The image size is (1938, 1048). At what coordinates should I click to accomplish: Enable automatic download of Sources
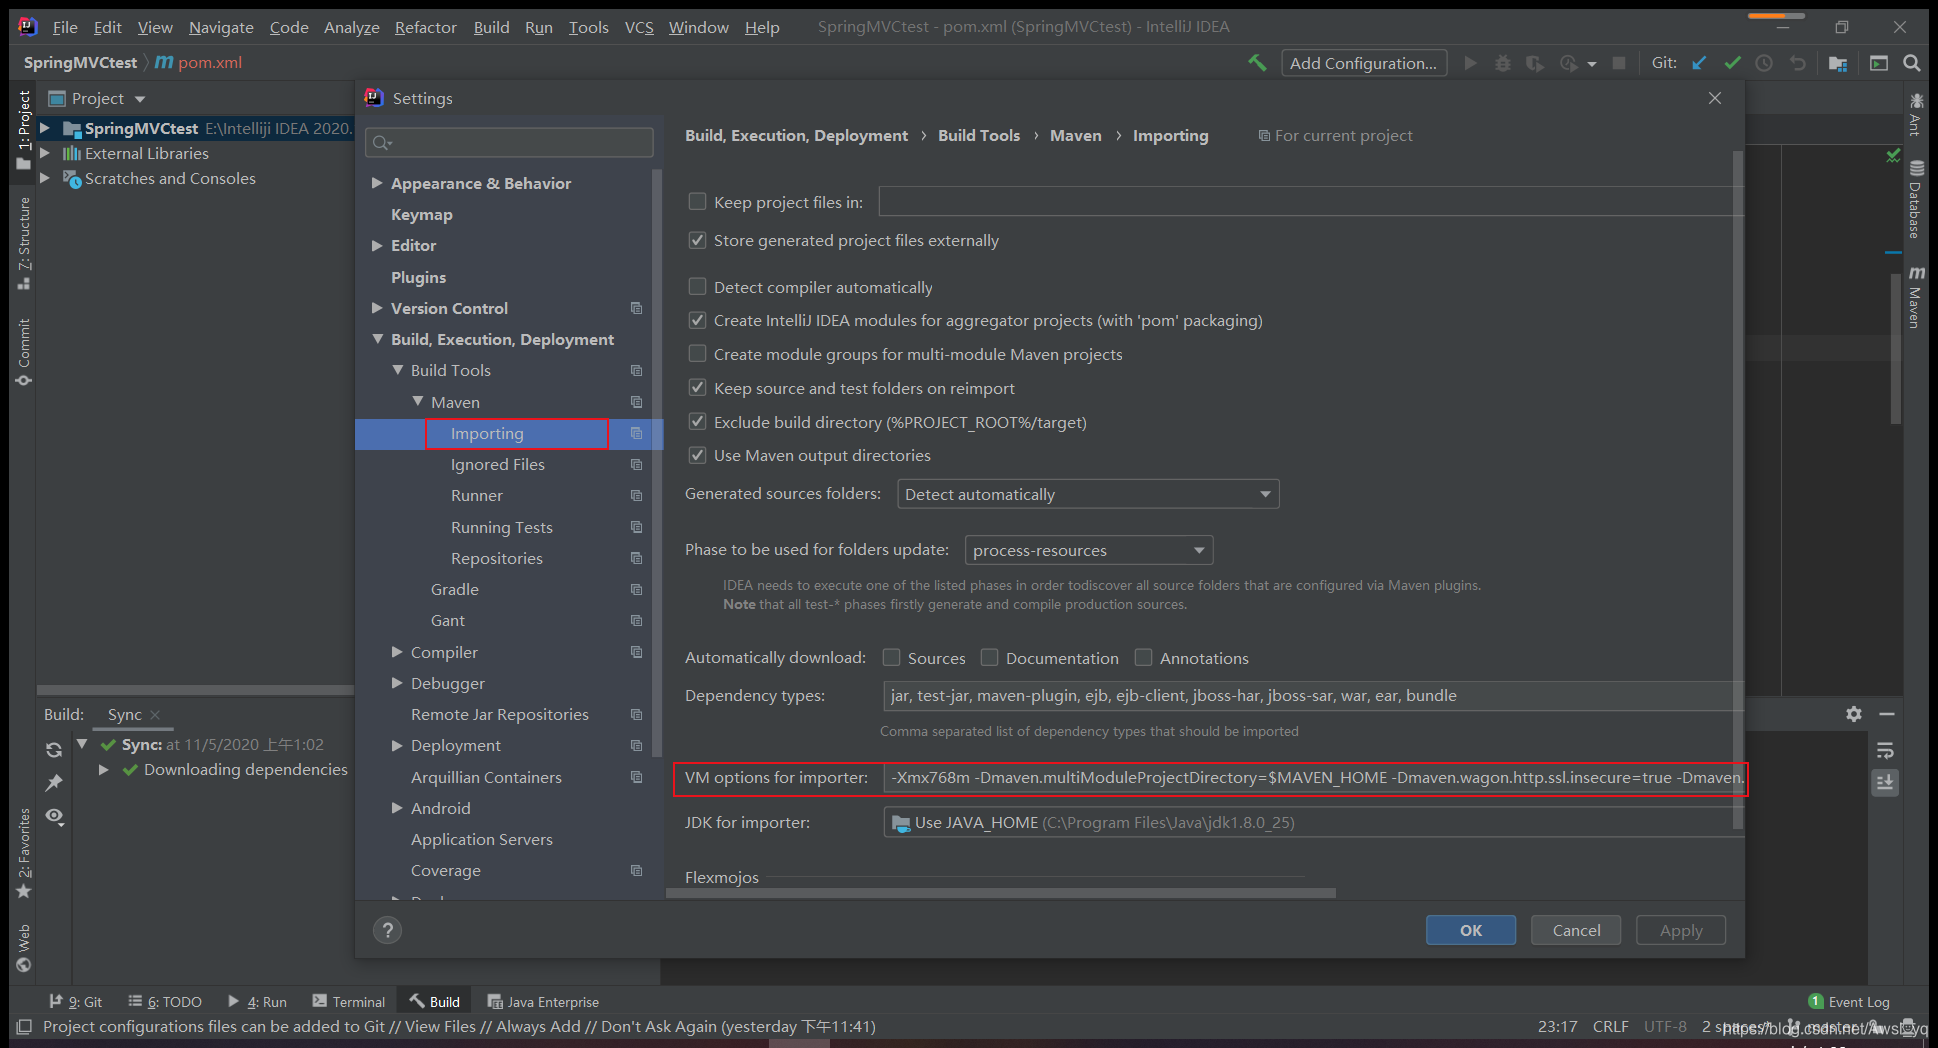tap(891, 657)
